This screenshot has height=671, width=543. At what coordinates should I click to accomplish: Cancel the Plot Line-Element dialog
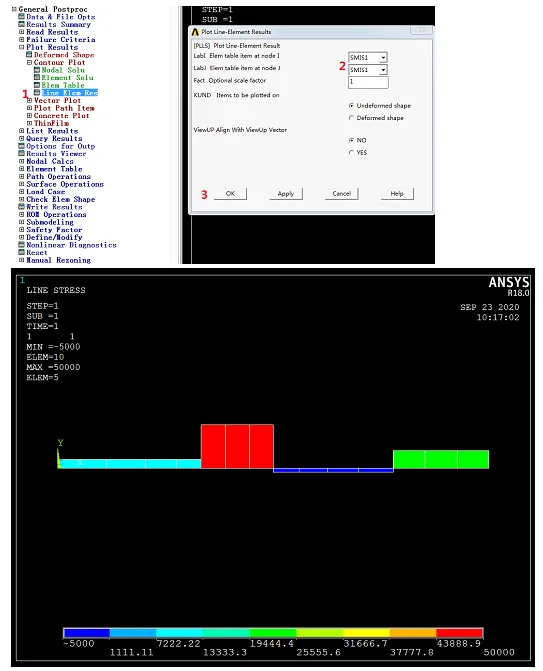(341, 194)
